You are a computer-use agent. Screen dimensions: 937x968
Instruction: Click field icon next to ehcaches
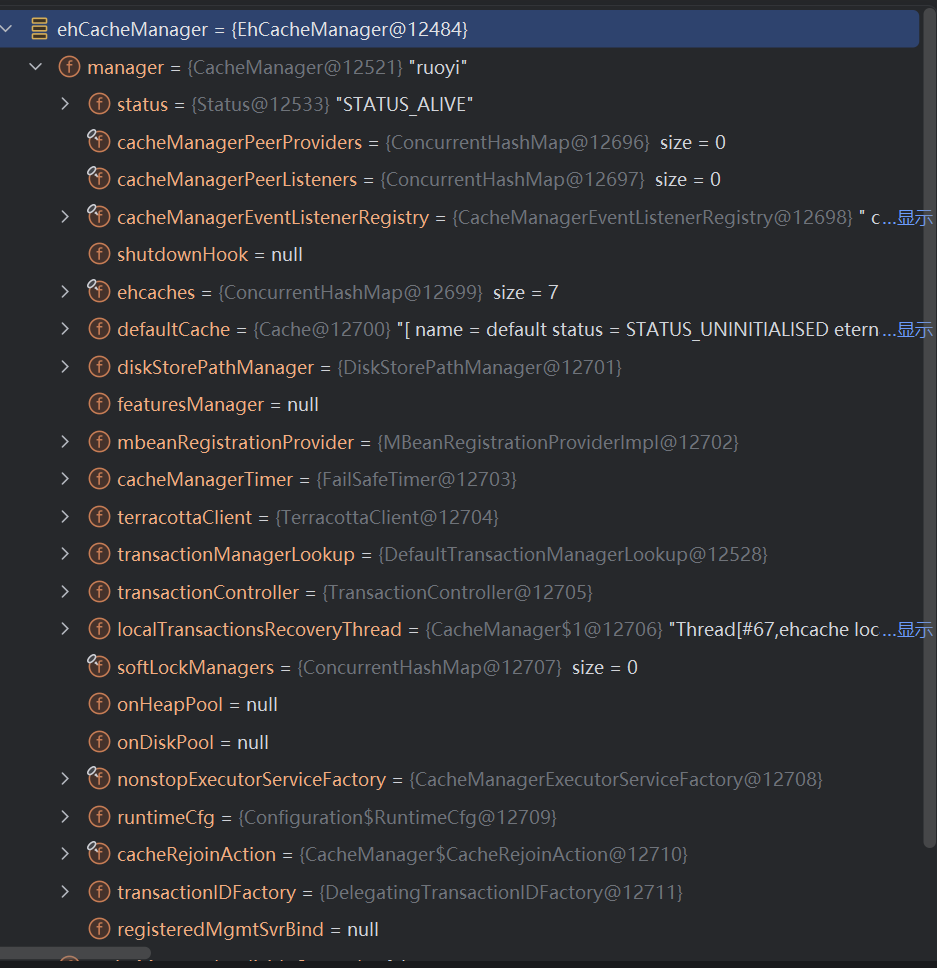pyautogui.click(x=98, y=291)
